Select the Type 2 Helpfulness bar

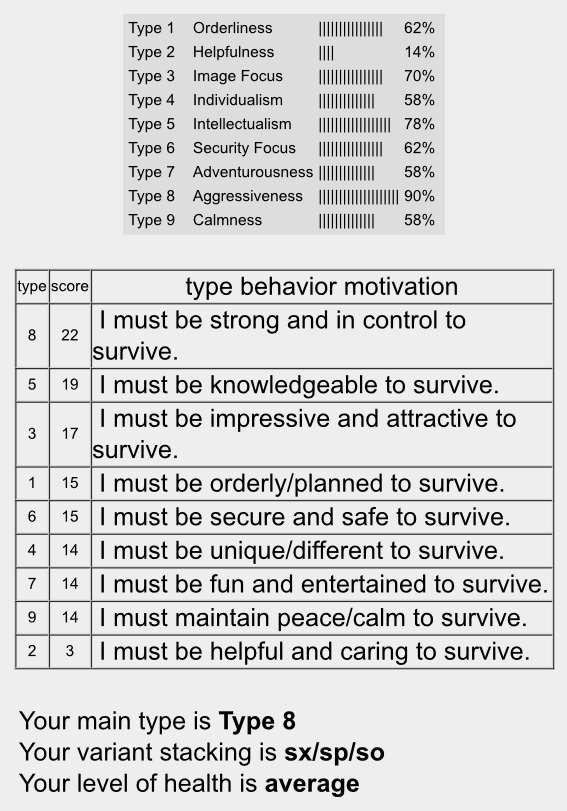(x=326, y=52)
